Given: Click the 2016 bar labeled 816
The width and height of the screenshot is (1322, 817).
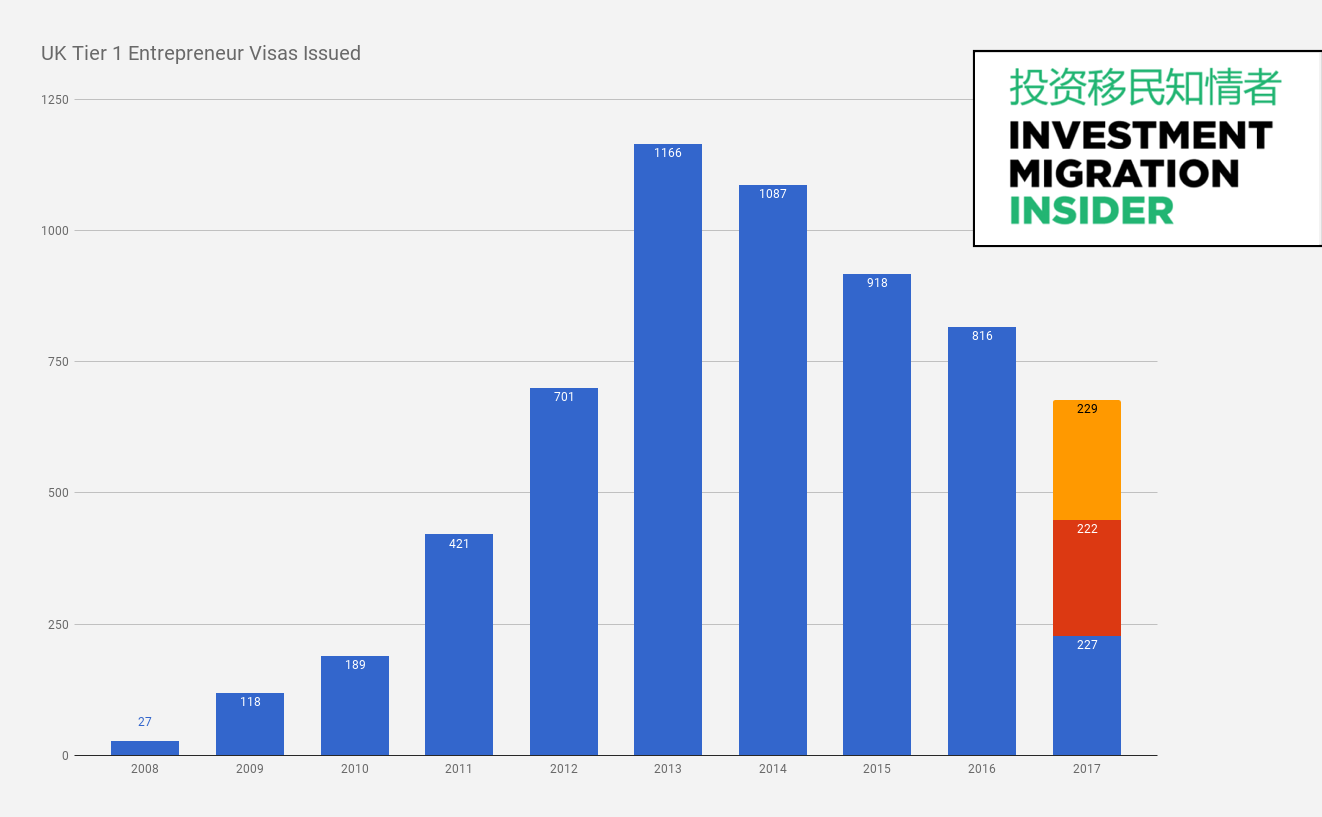Looking at the screenshot, I should pyautogui.click(x=982, y=541).
